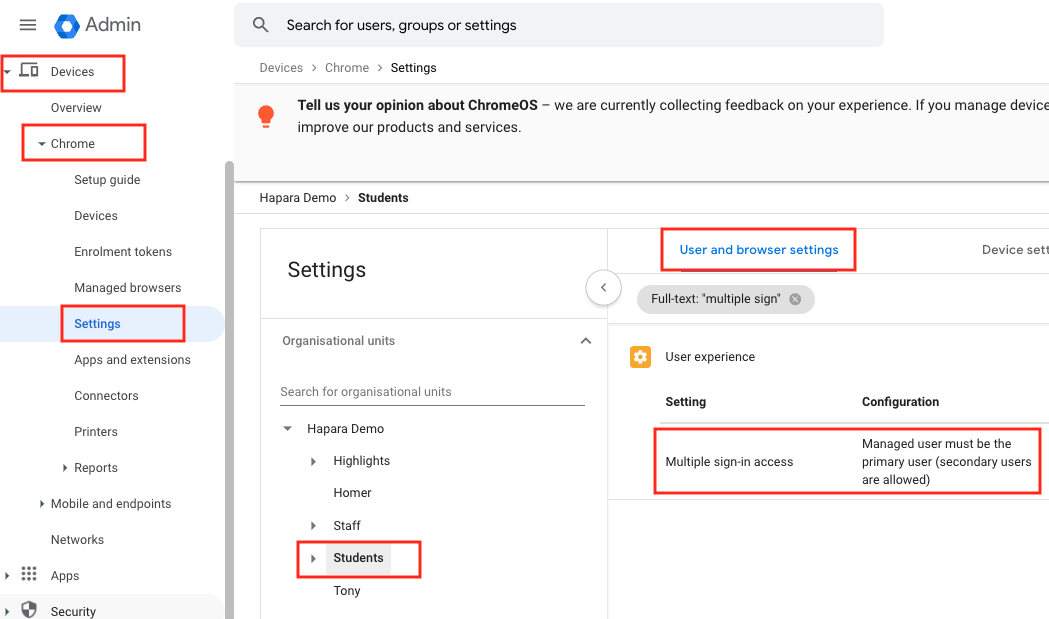
Task: Click the sidebar vertical scrollbar
Action: [229, 388]
